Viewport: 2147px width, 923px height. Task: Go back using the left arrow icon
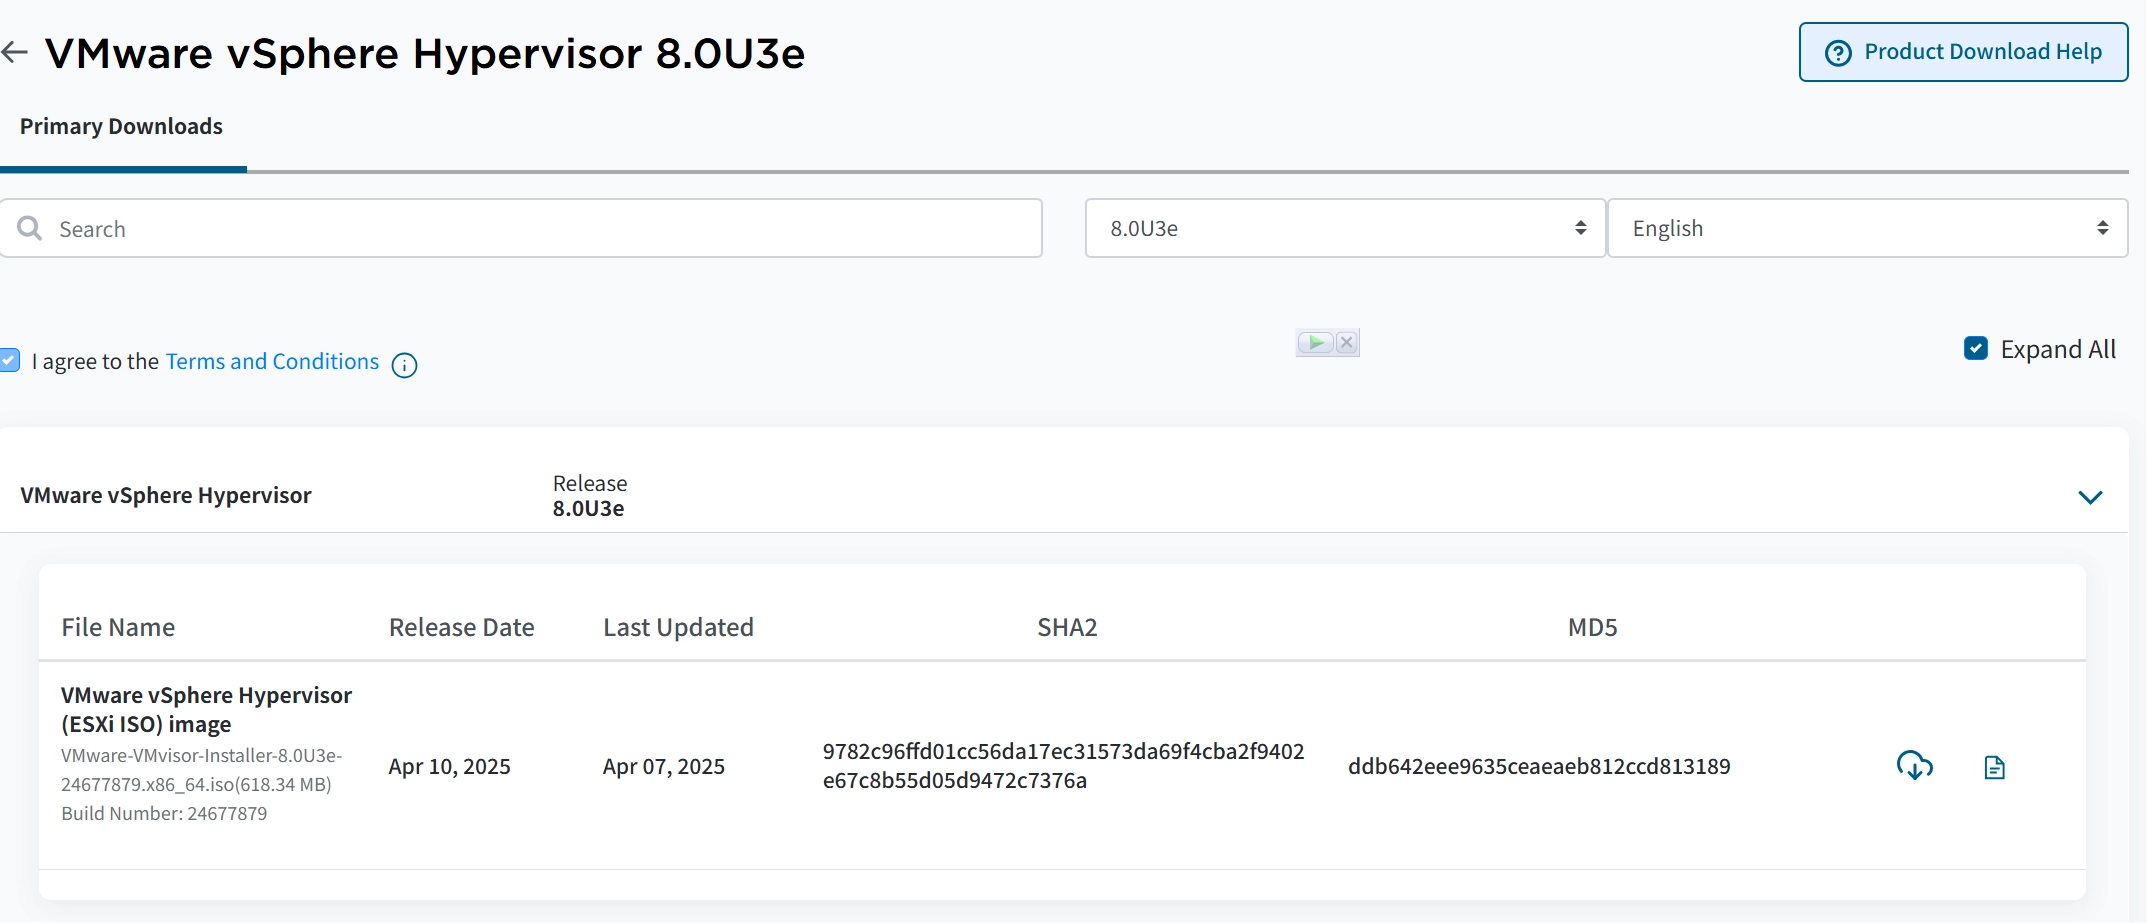pyautogui.click(x=14, y=52)
